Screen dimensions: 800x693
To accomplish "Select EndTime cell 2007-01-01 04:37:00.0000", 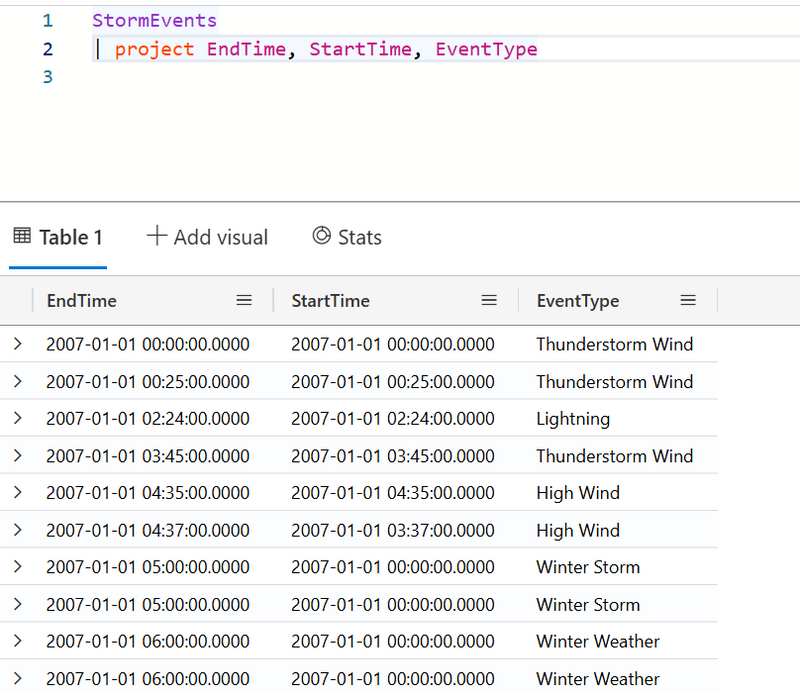I will coord(148,530).
